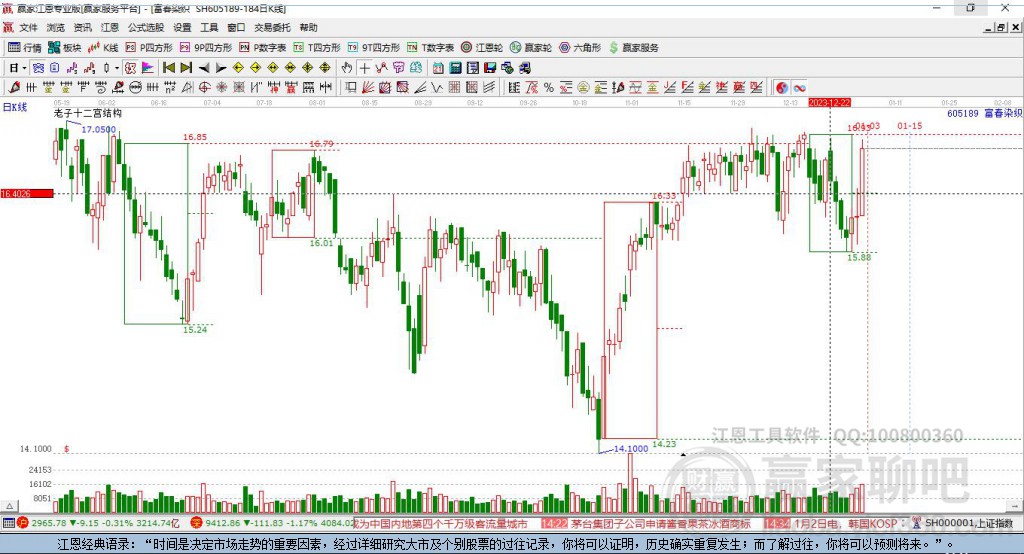Click the 老子十二宫结构 chart label
This screenshot has height=554, width=1024.
click(x=88, y=113)
